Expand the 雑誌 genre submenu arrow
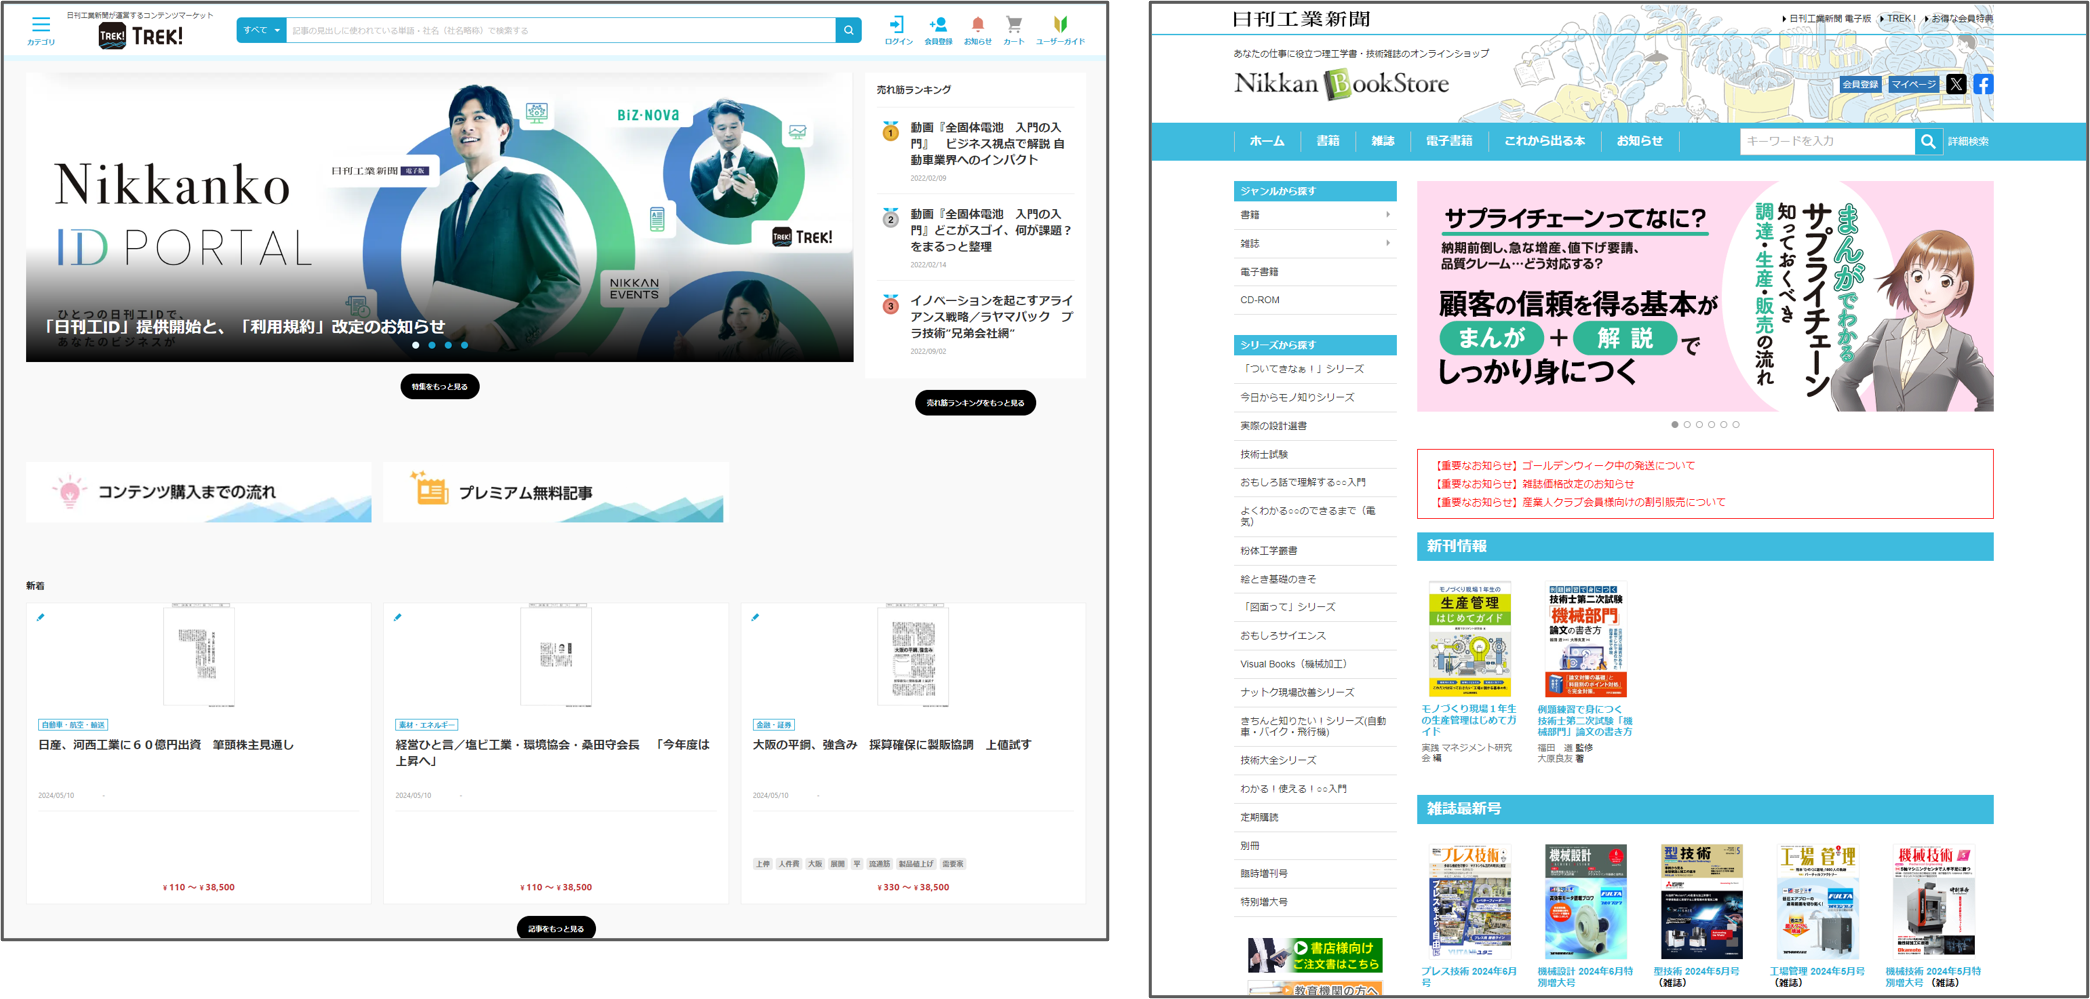Image resolution: width=2090 pixels, height=999 pixels. [x=1387, y=243]
